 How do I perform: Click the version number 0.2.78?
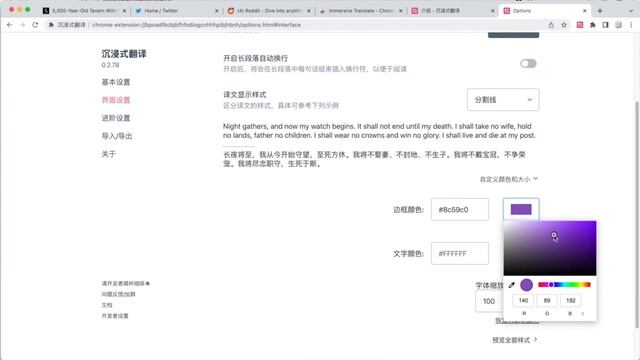tap(110, 65)
